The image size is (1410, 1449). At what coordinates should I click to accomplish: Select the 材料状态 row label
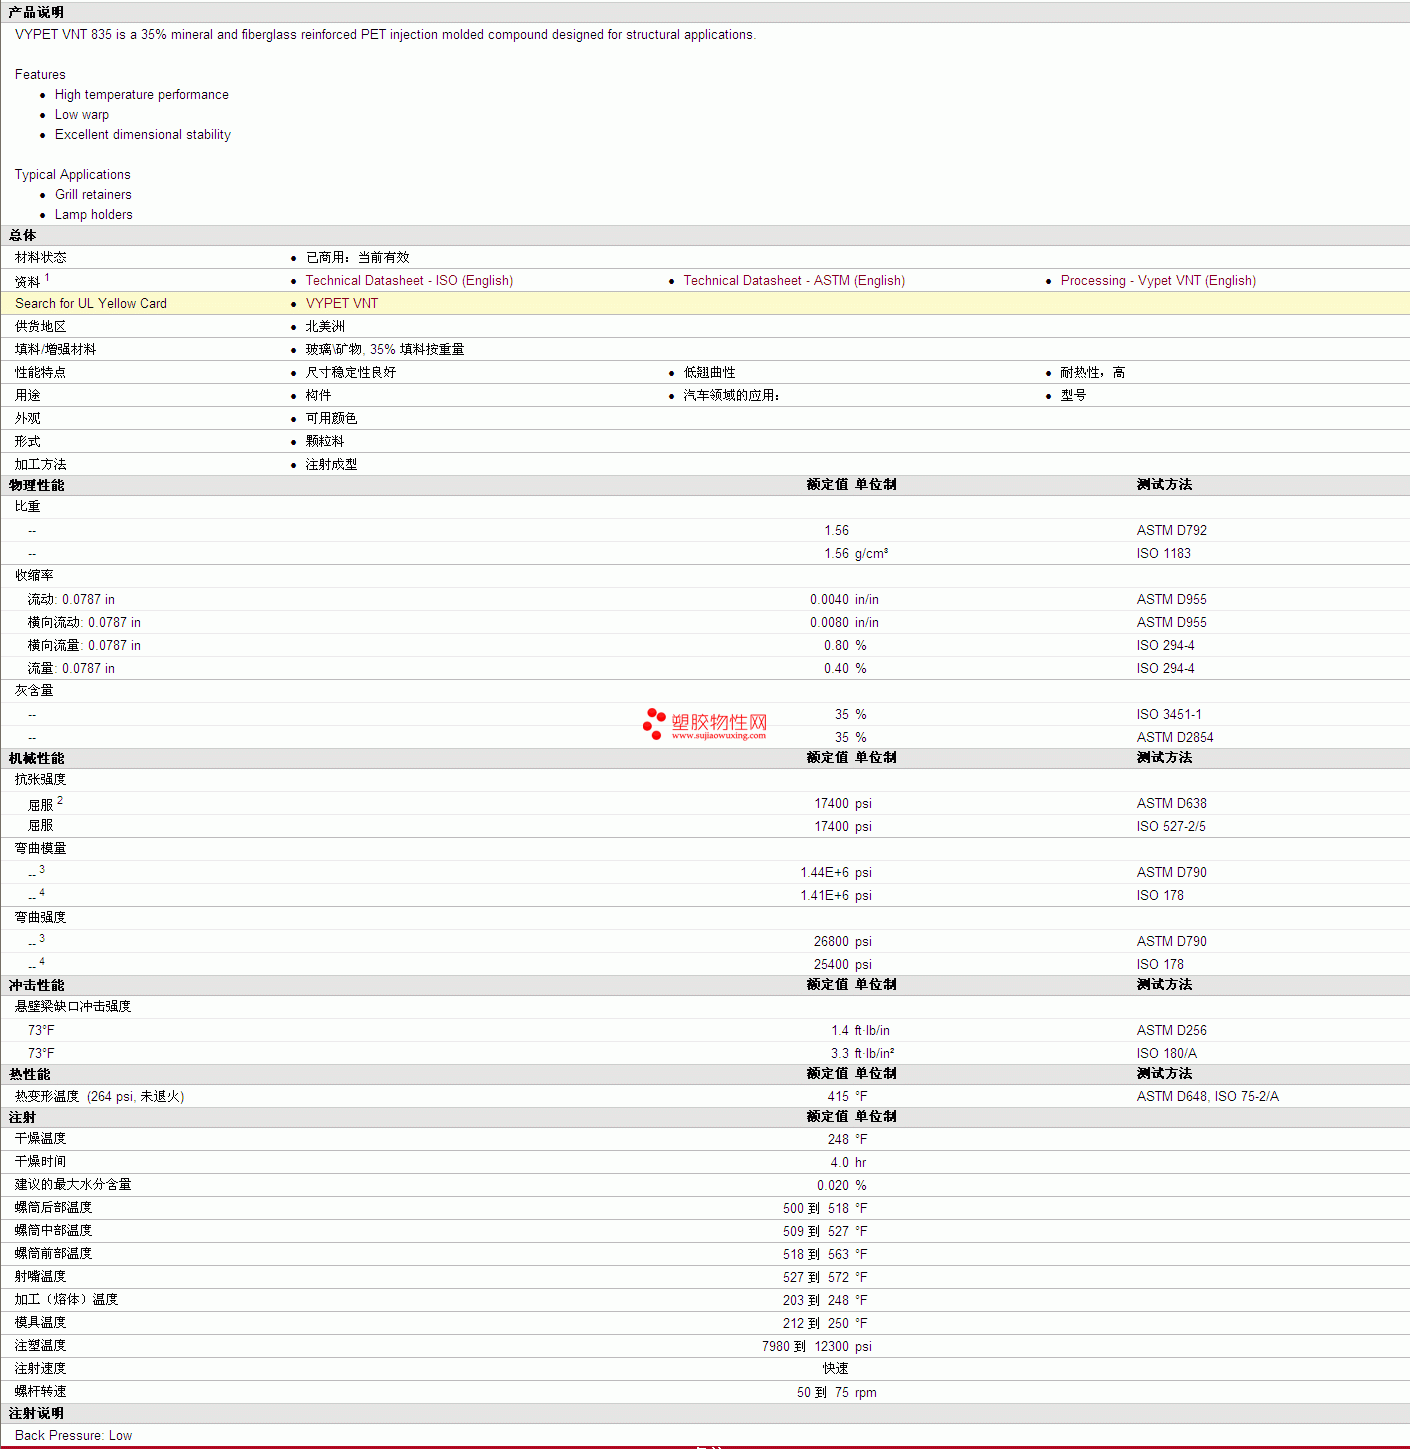pos(40,258)
